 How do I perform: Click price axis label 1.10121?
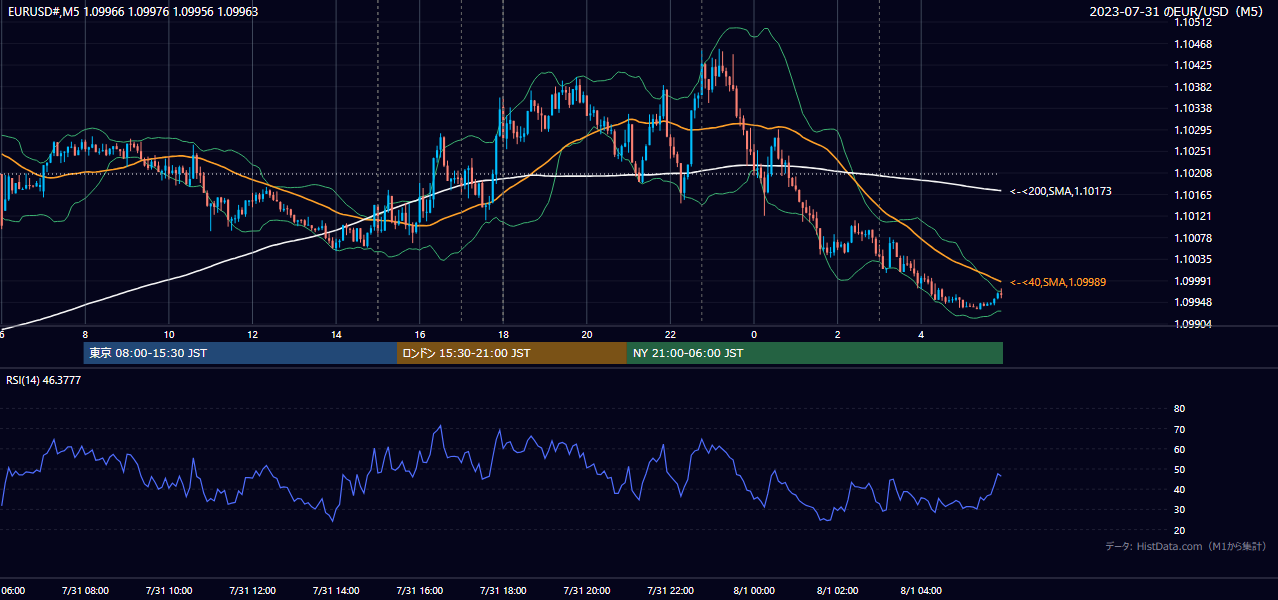[x=1193, y=217]
